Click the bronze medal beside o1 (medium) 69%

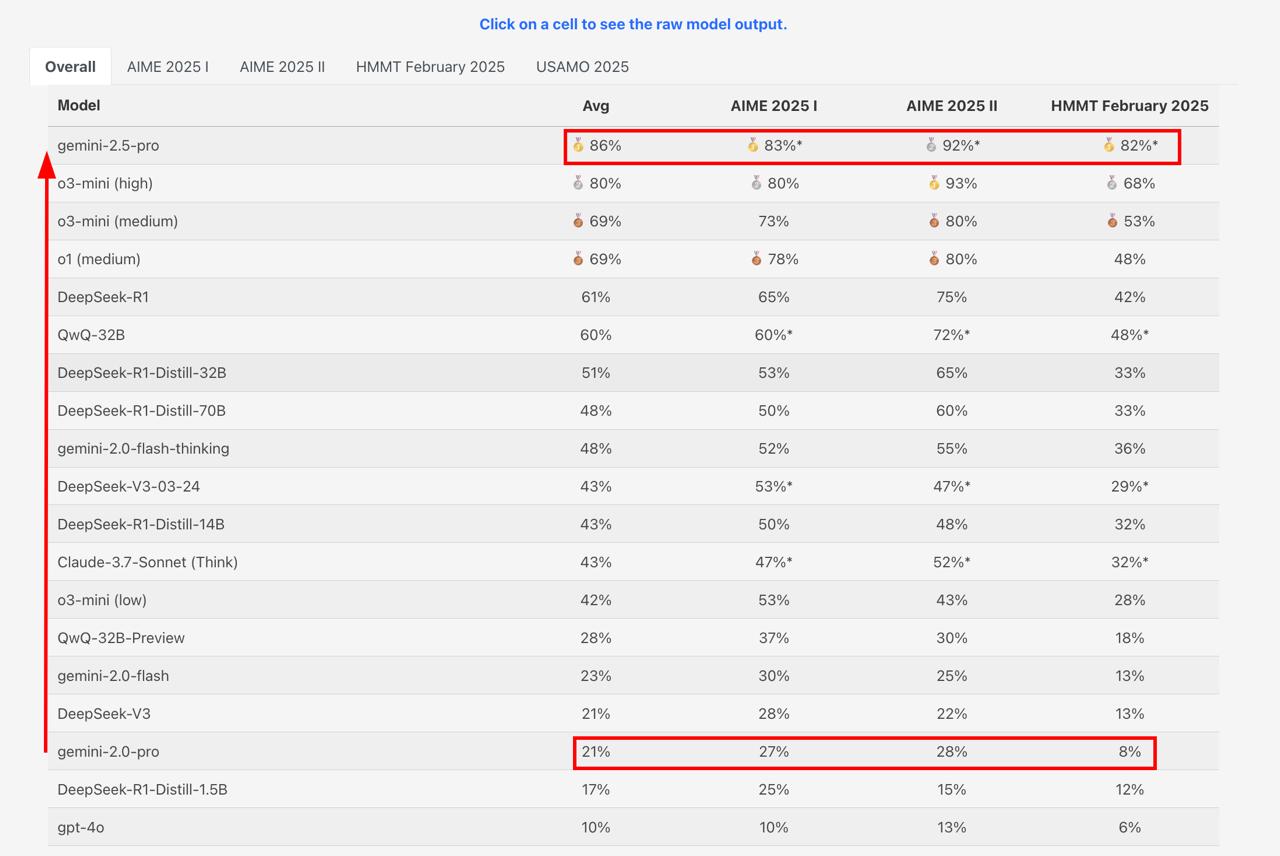pyautogui.click(x=578, y=259)
